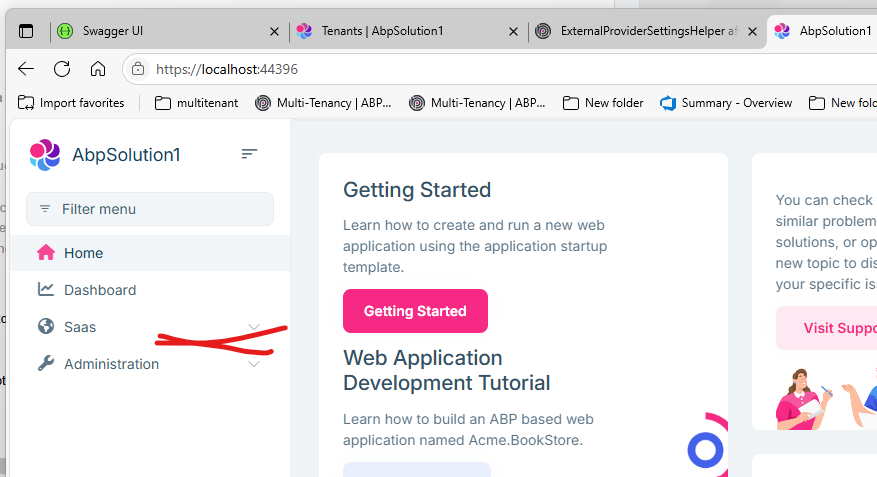Open the first Multi-Tenancy | ABP bookmark

[x=323, y=103]
